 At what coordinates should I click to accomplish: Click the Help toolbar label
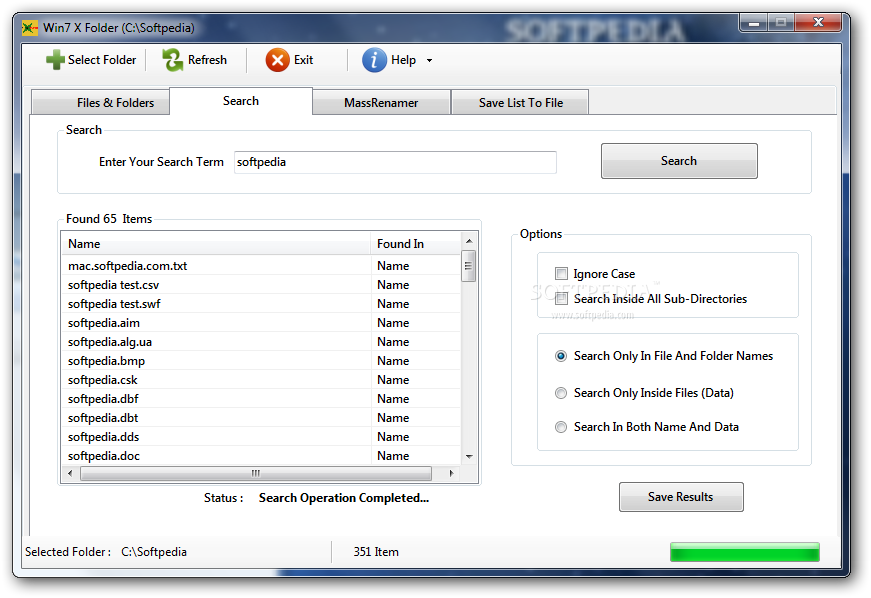click(x=403, y=60)
